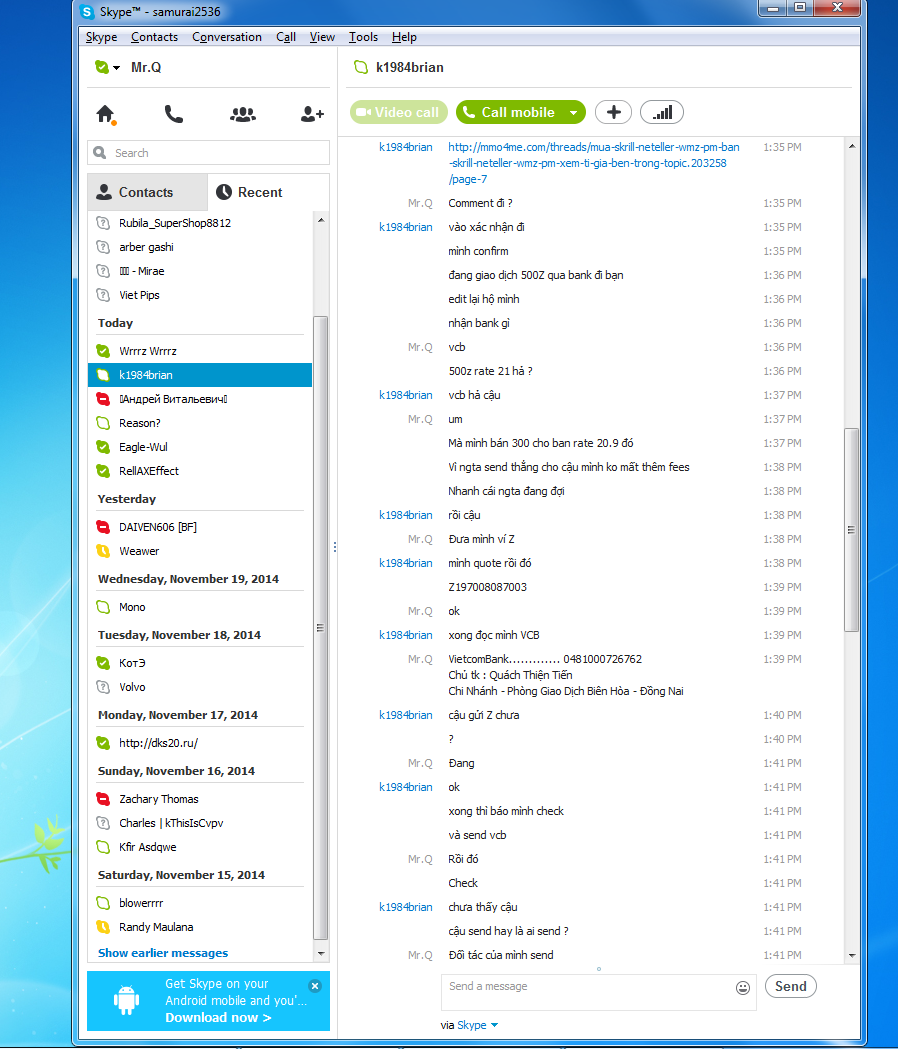
Task: Expand the Call mobile dropdown arrow
Action: click(x=573, y=112)
